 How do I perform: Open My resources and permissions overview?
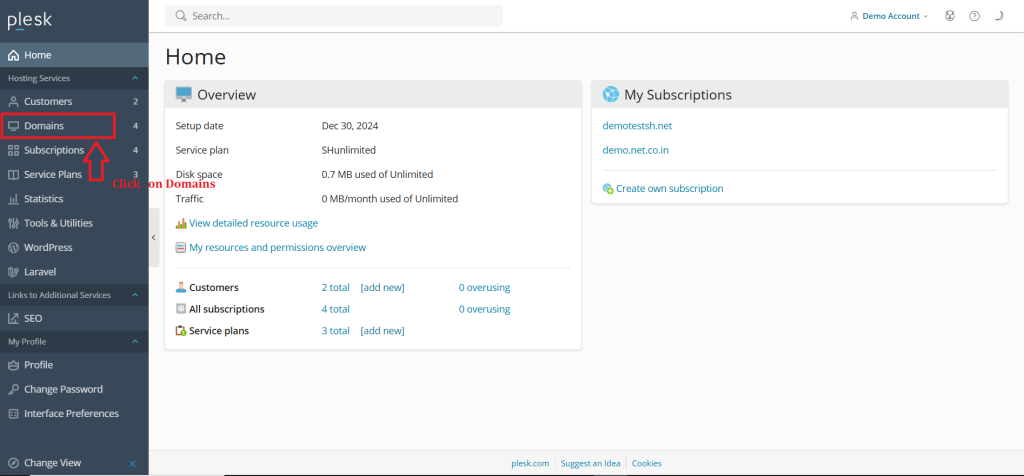[278, 247]
